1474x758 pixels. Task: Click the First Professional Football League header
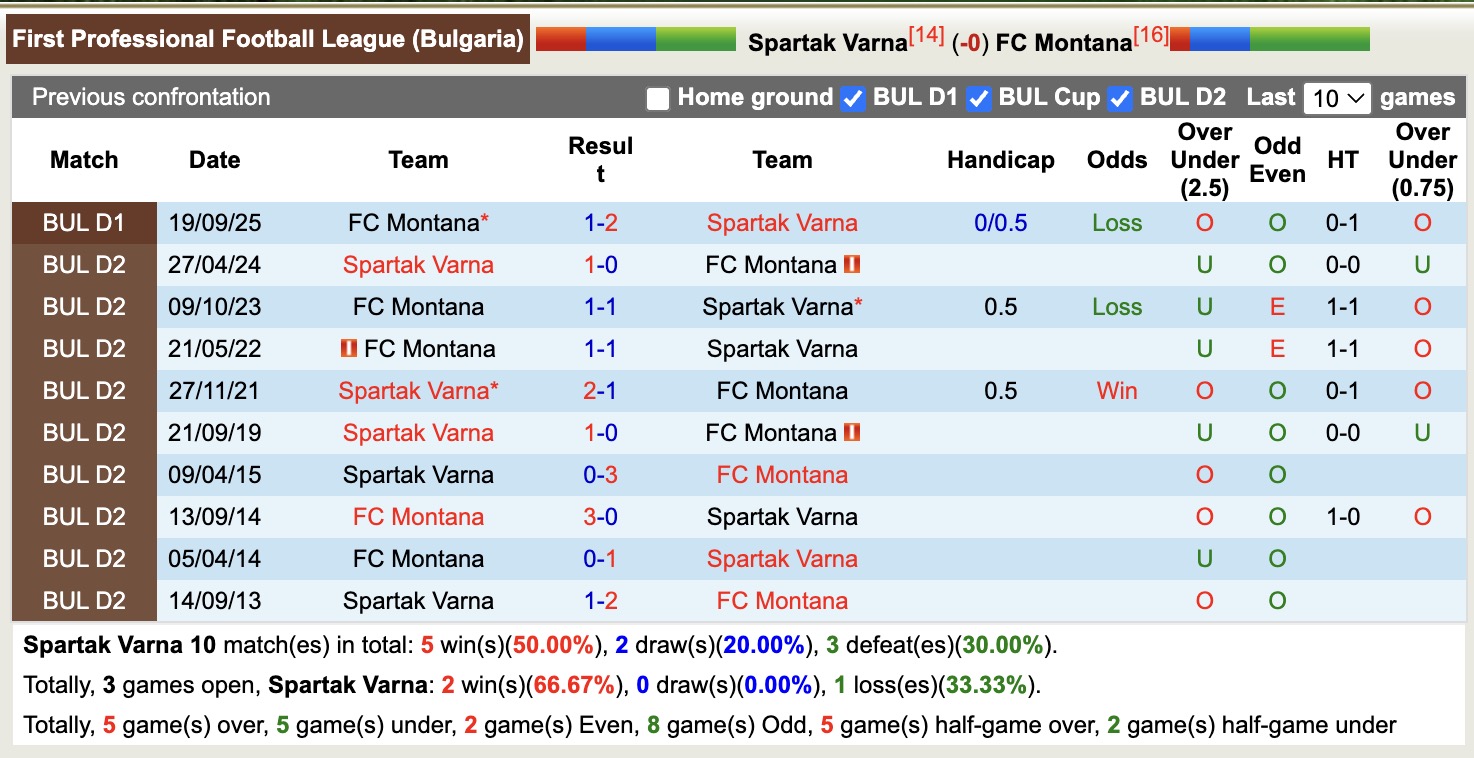[265, 39]
